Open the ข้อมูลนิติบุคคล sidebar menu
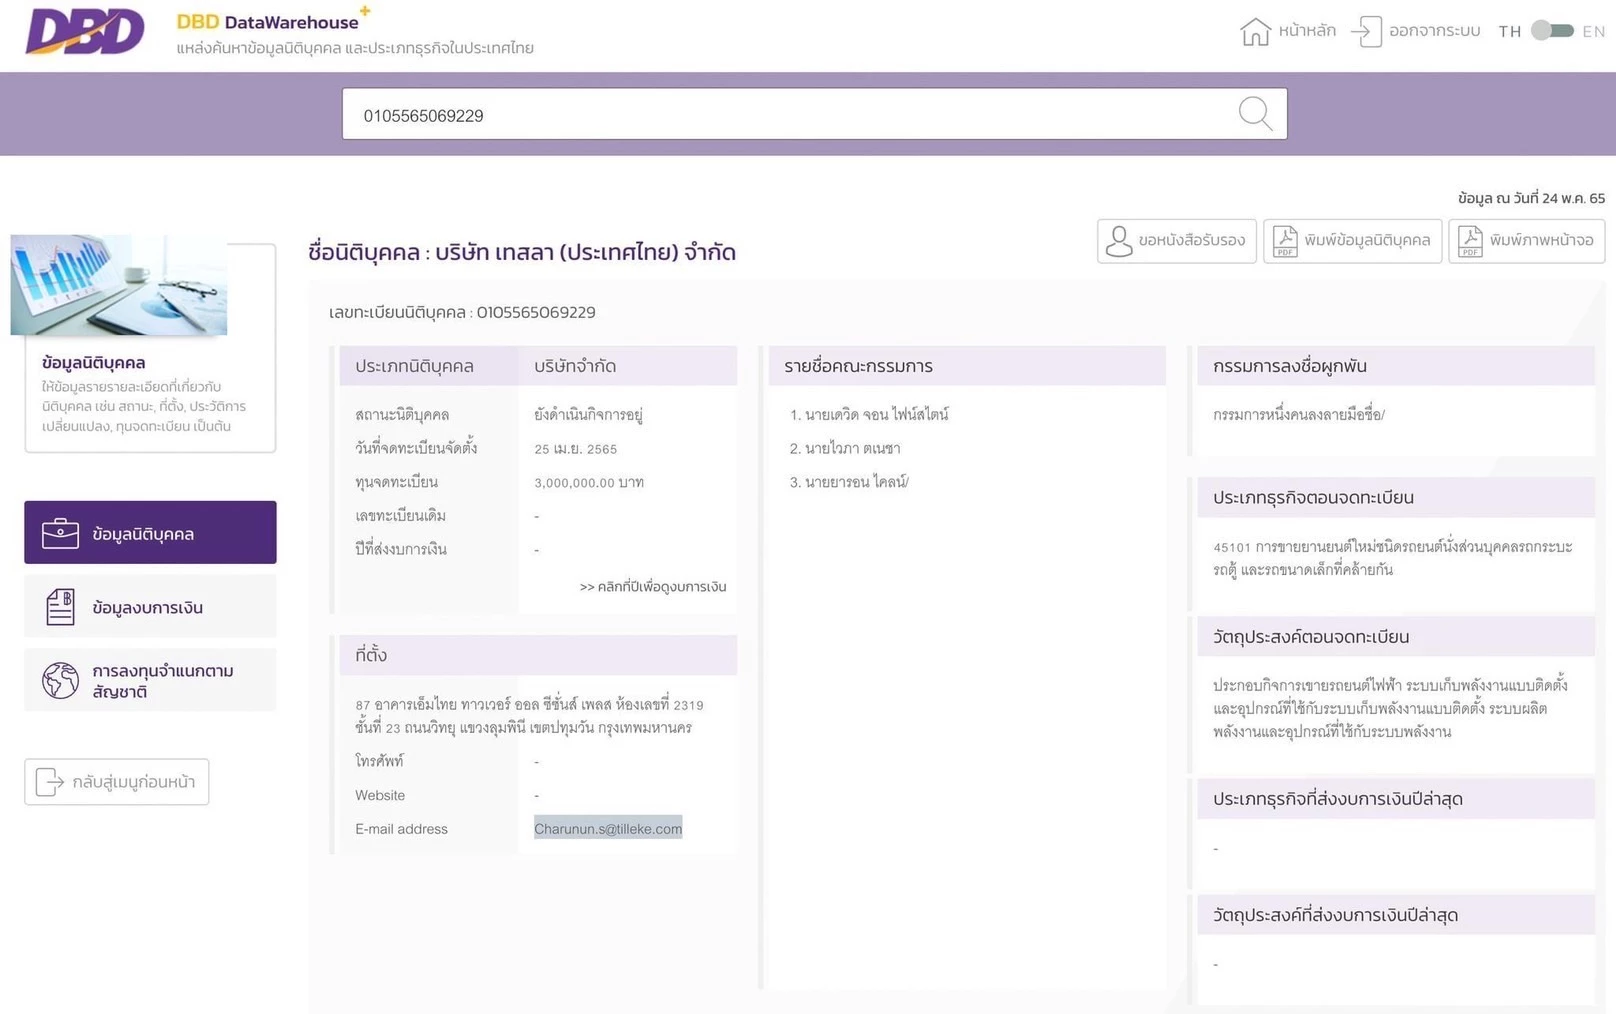This screenshot has height=1014, width=1616. pyautogui.click(x=150, y=533)
